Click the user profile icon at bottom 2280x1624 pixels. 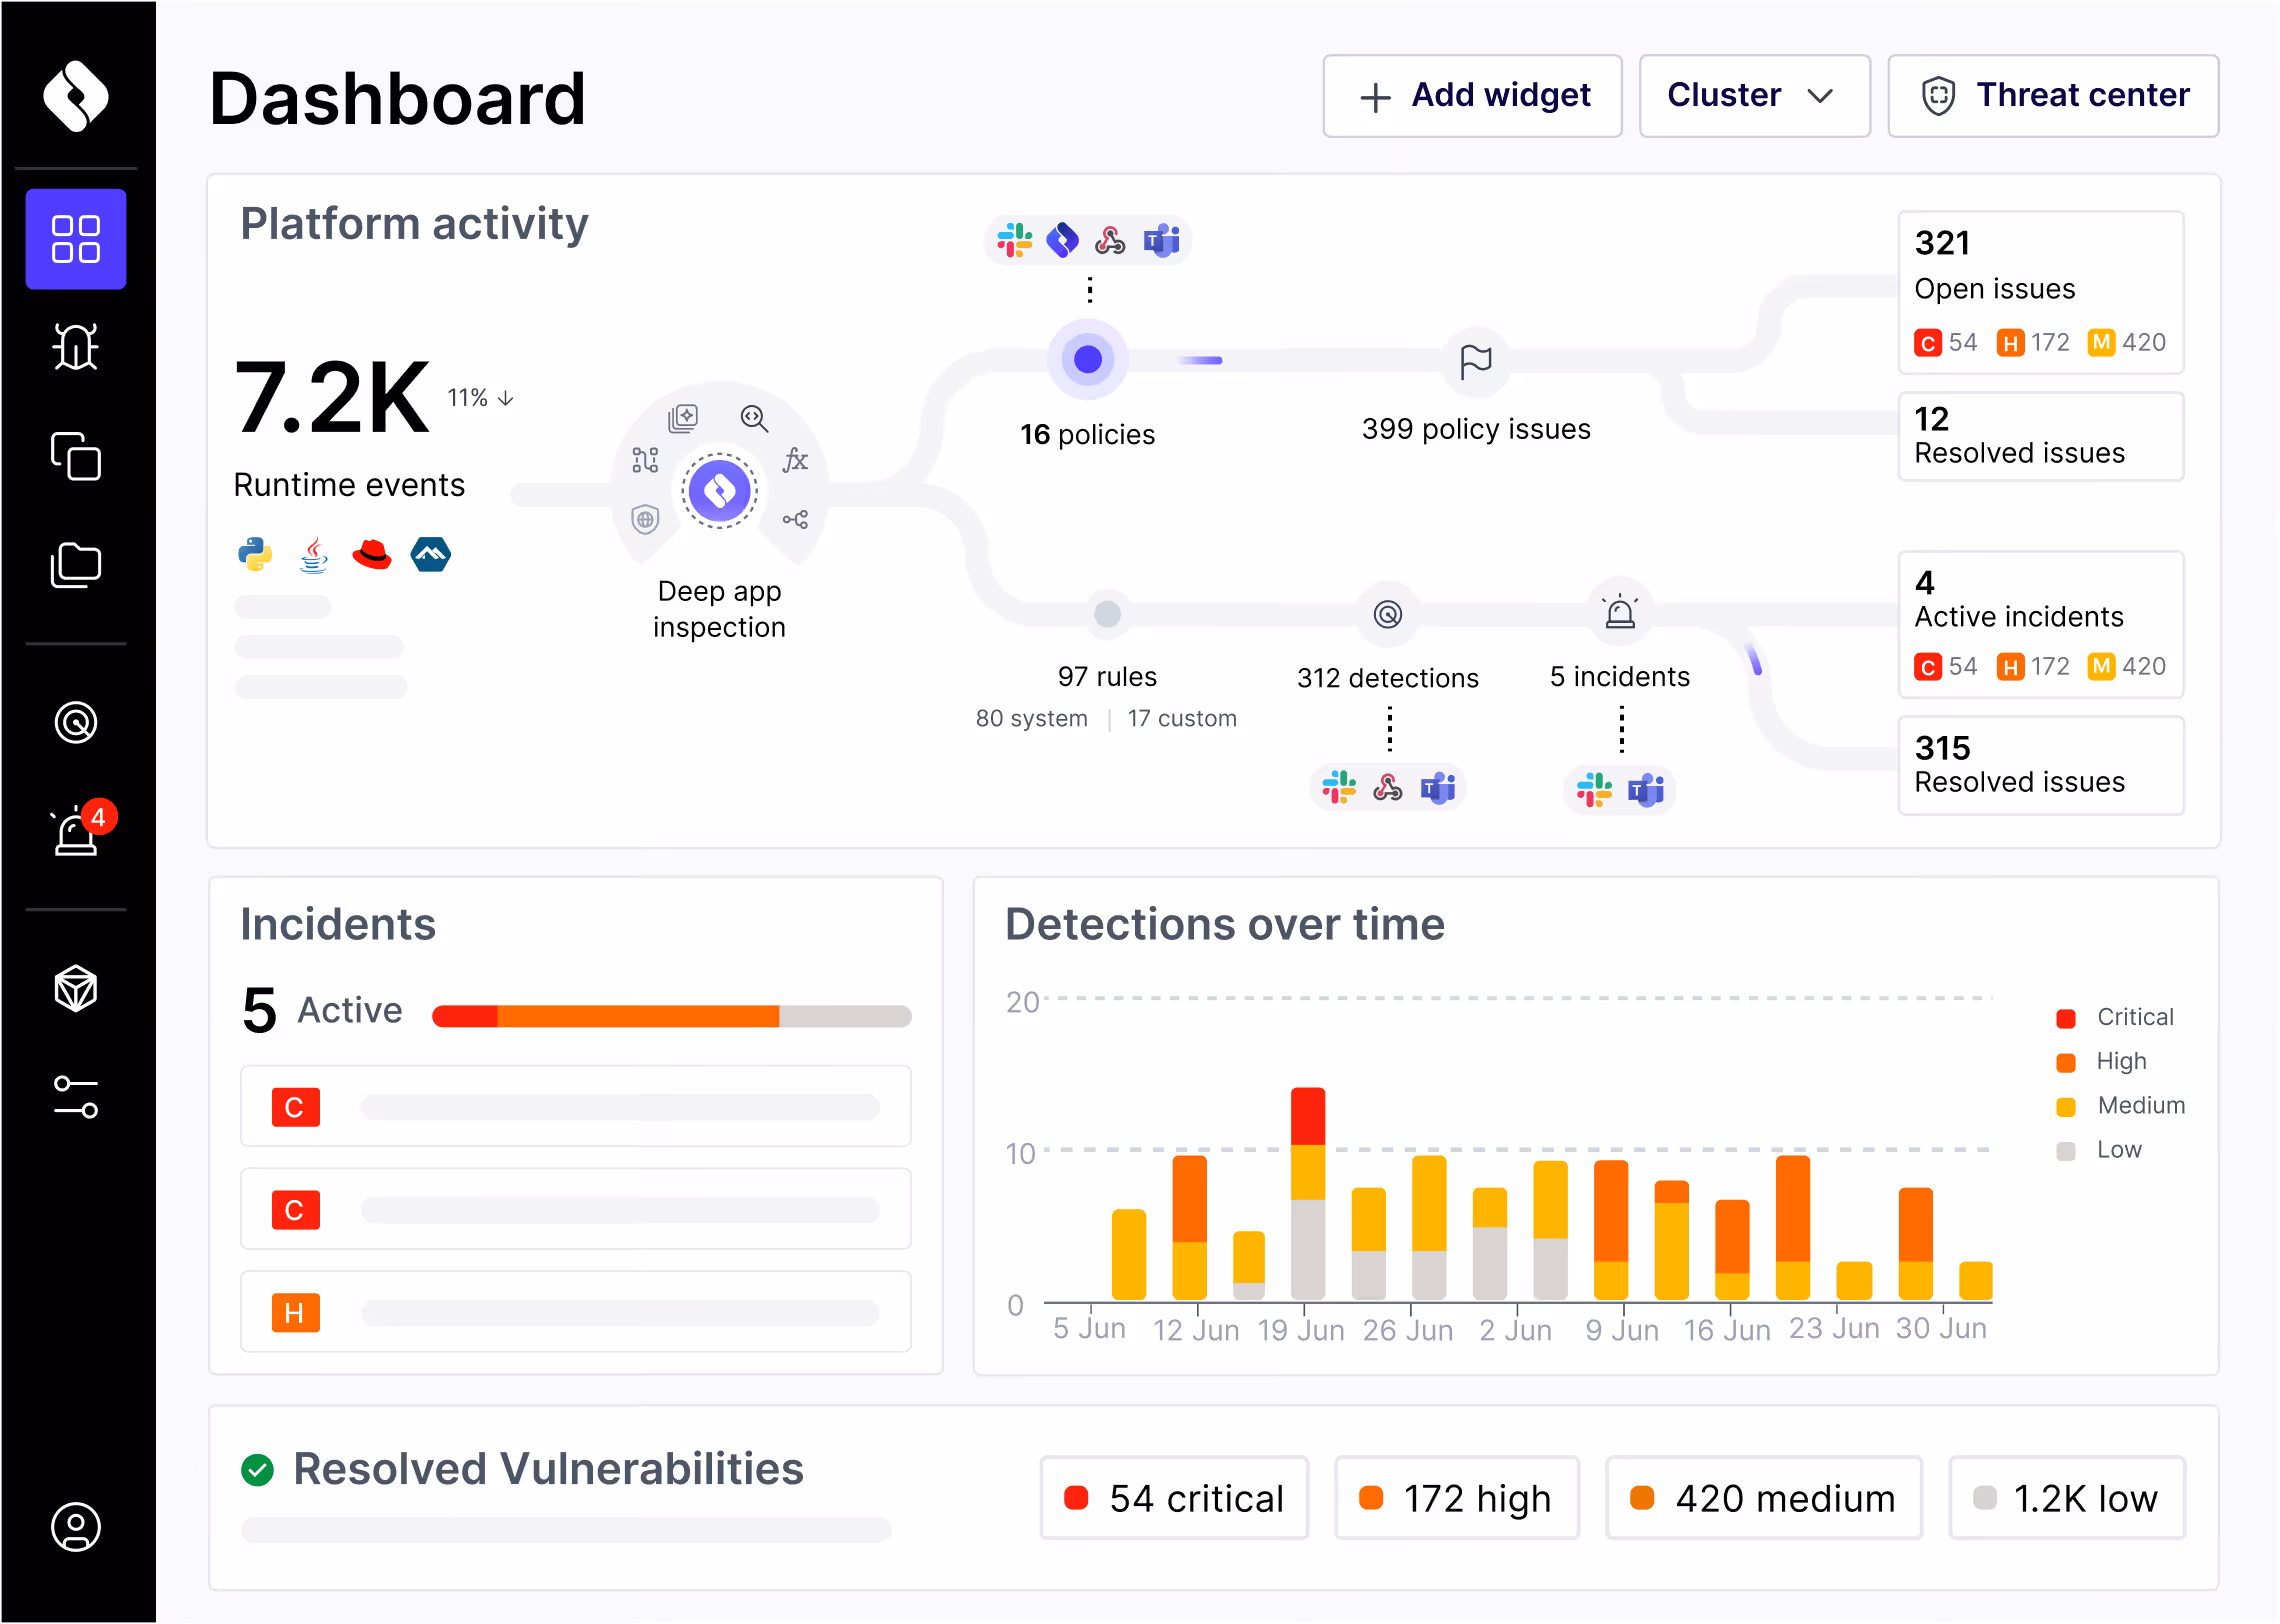point(76,1526)
